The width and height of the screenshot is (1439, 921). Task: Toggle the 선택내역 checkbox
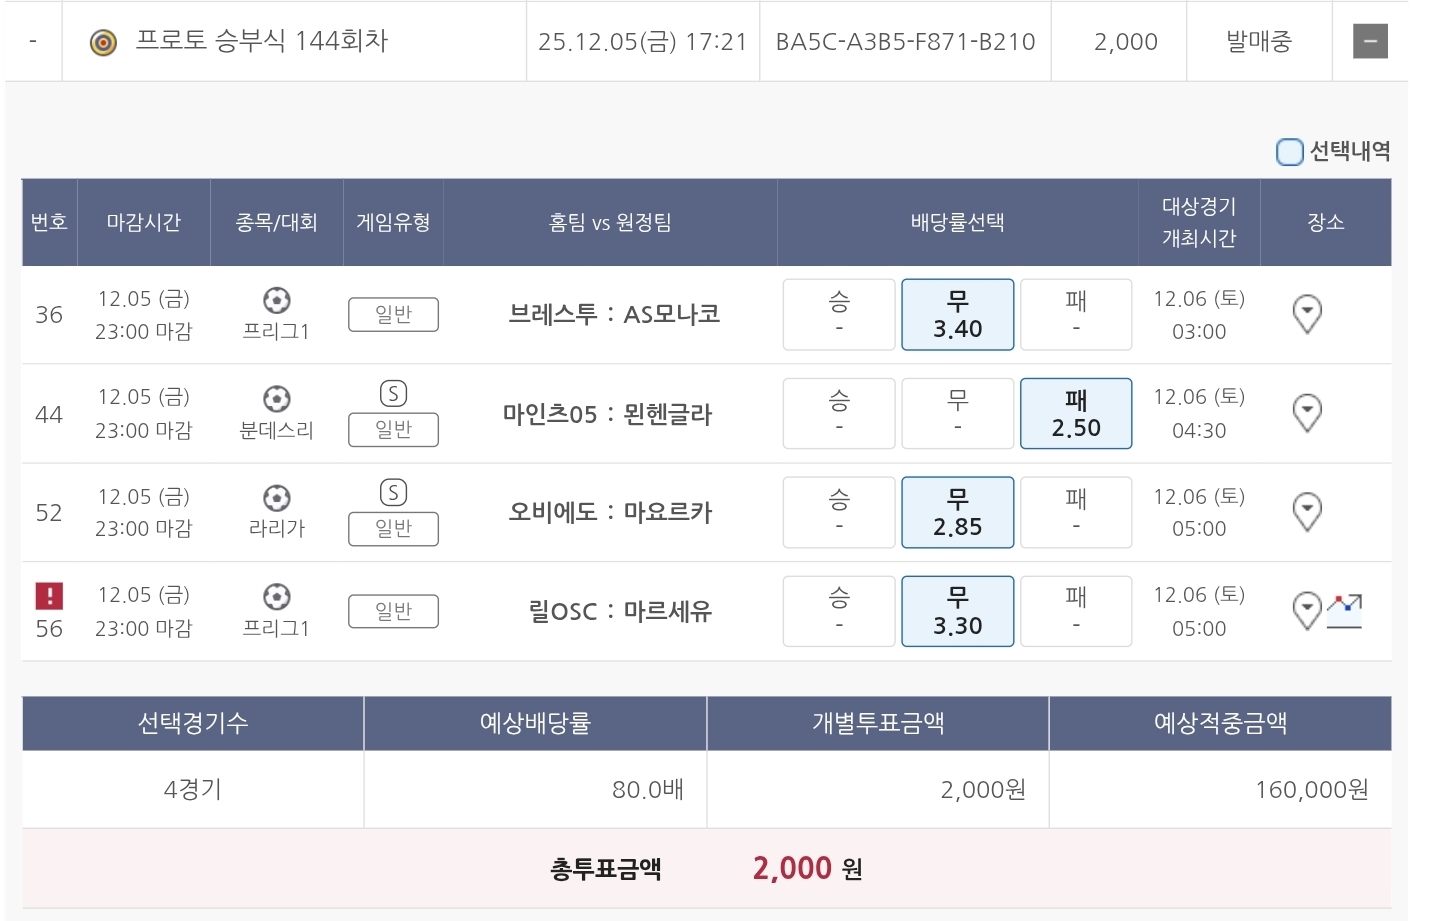1290,152
